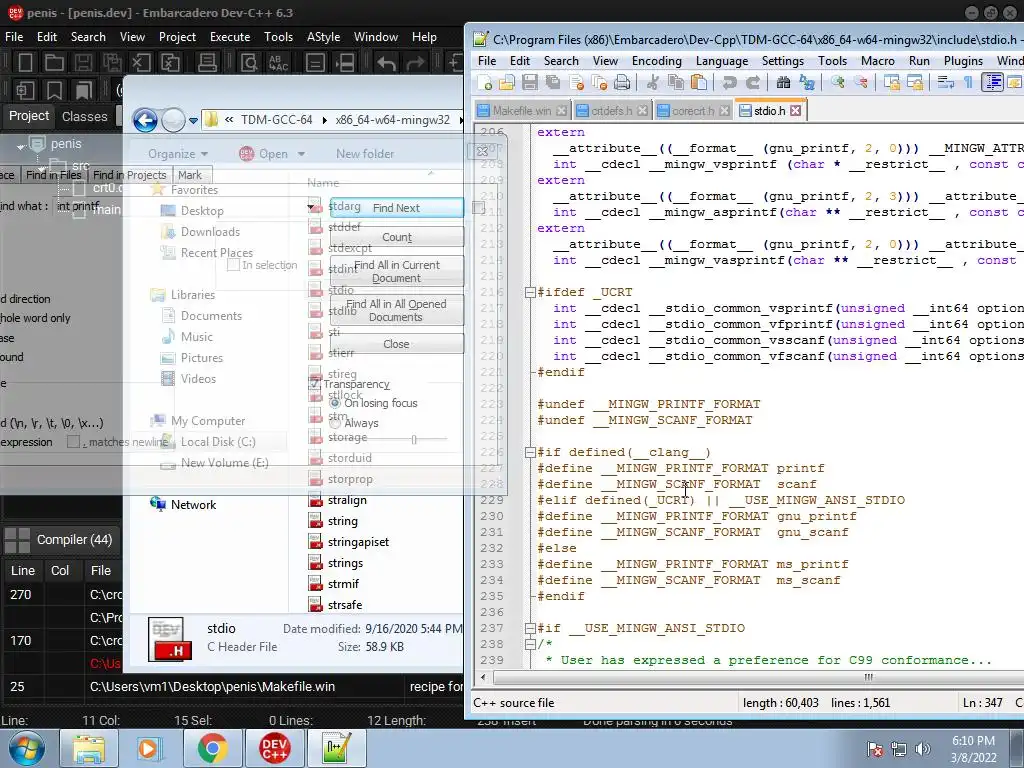
Task: Collapse fold marker at #ifdef _UCRT line
Action: coord(530,292)
